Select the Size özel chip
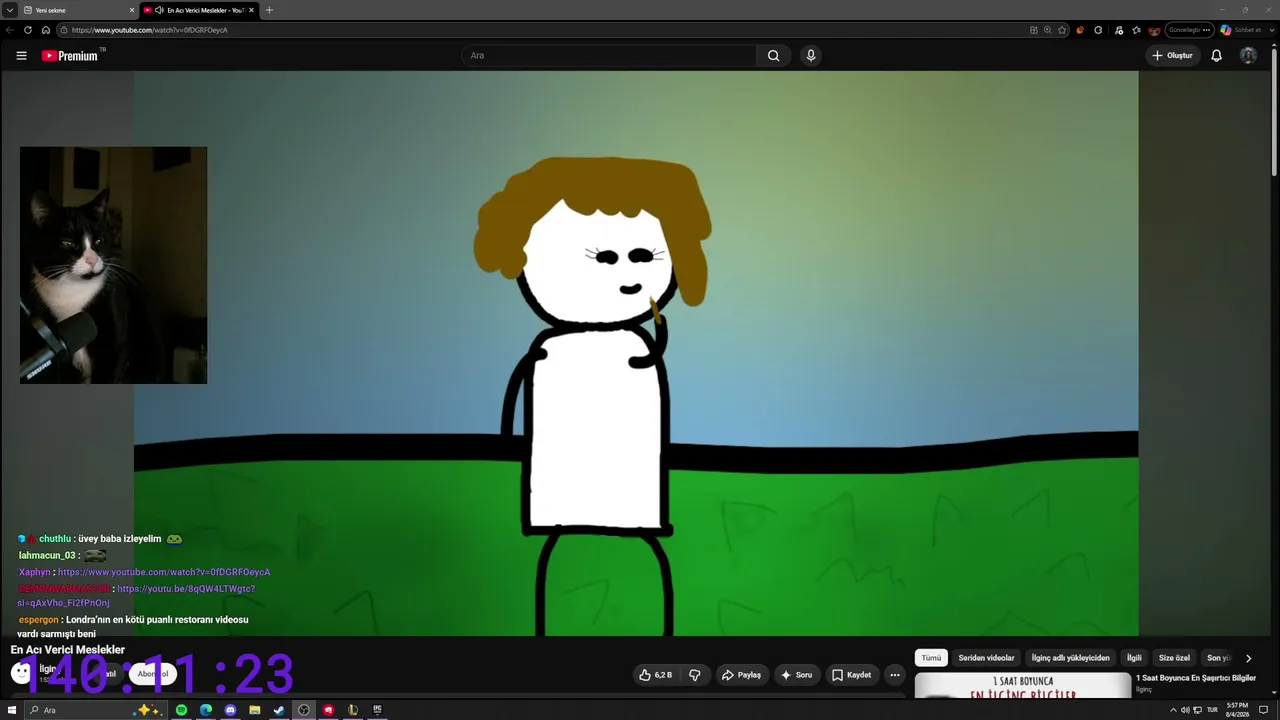Viewport: 1280px width, 720px height. coord(1174,658)
